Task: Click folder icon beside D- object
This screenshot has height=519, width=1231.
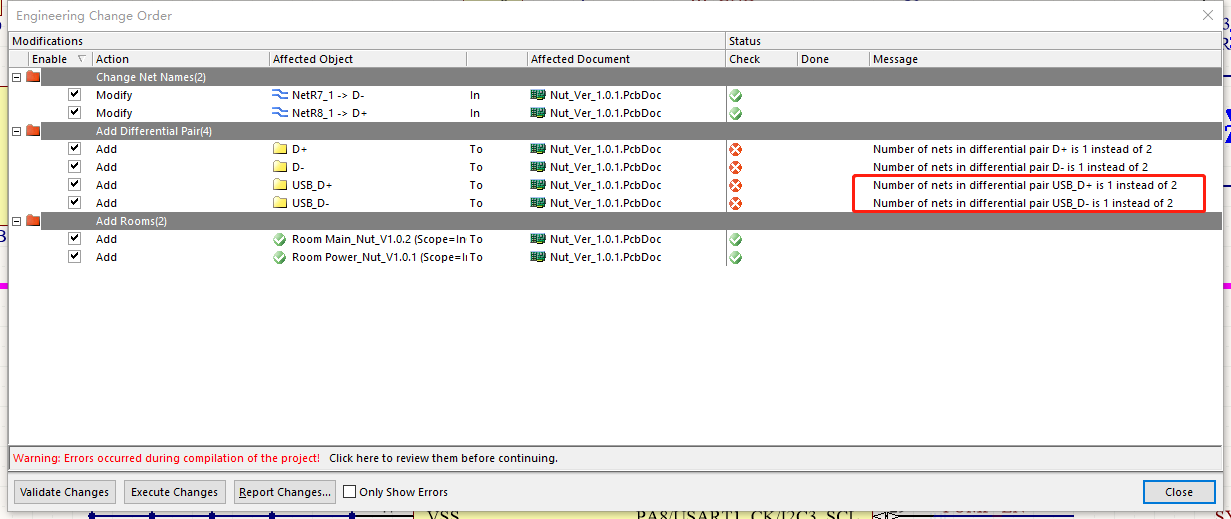Action: click(280, 167)
